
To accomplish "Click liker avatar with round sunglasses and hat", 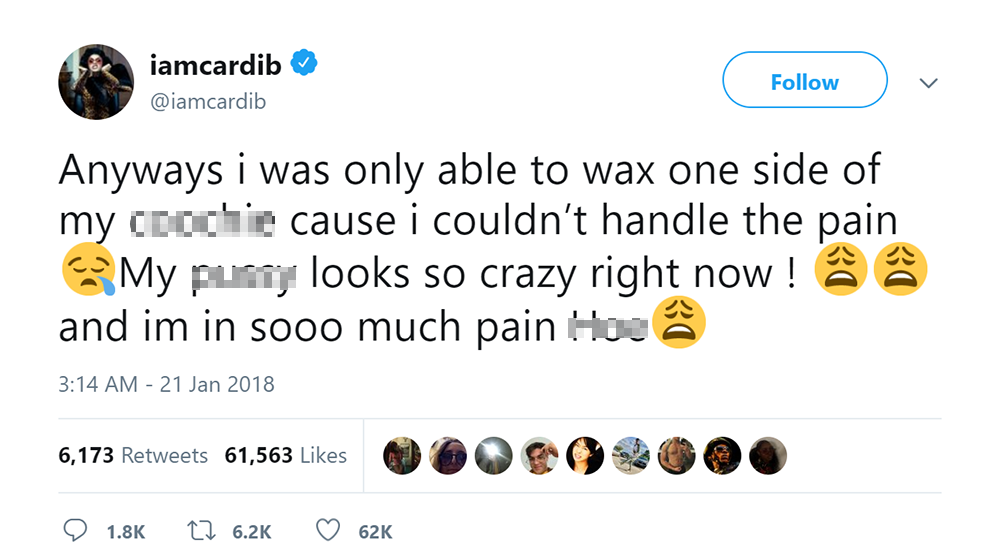I will point(447,456).
